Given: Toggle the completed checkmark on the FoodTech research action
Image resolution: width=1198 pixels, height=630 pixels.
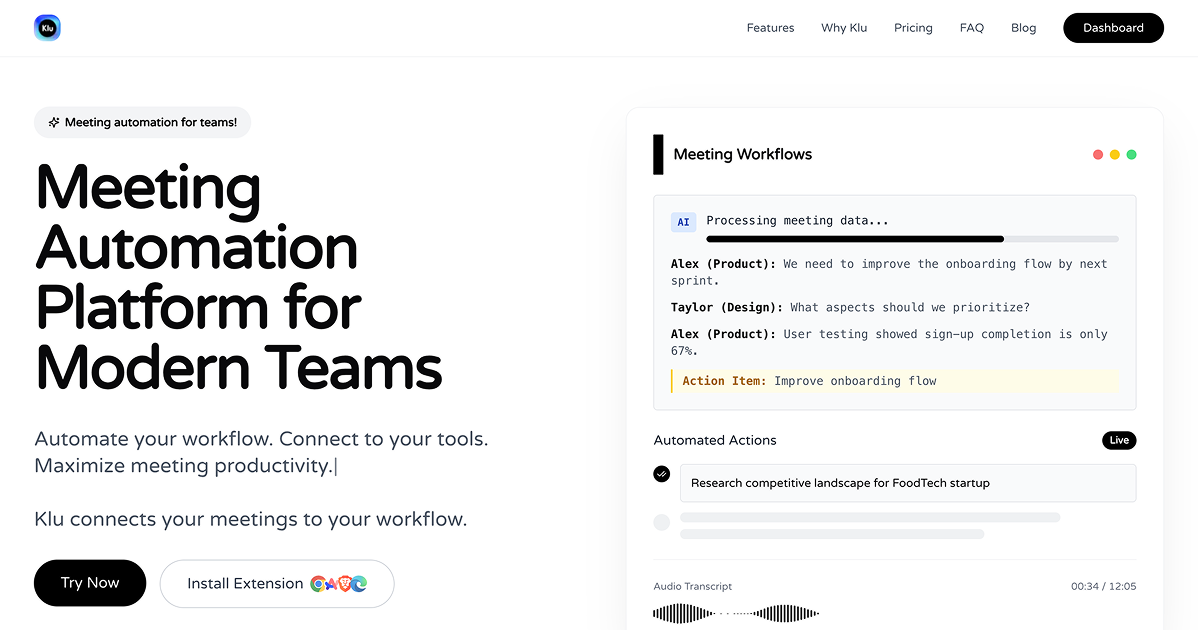Looking at the screenshot, I should (661, 474).
